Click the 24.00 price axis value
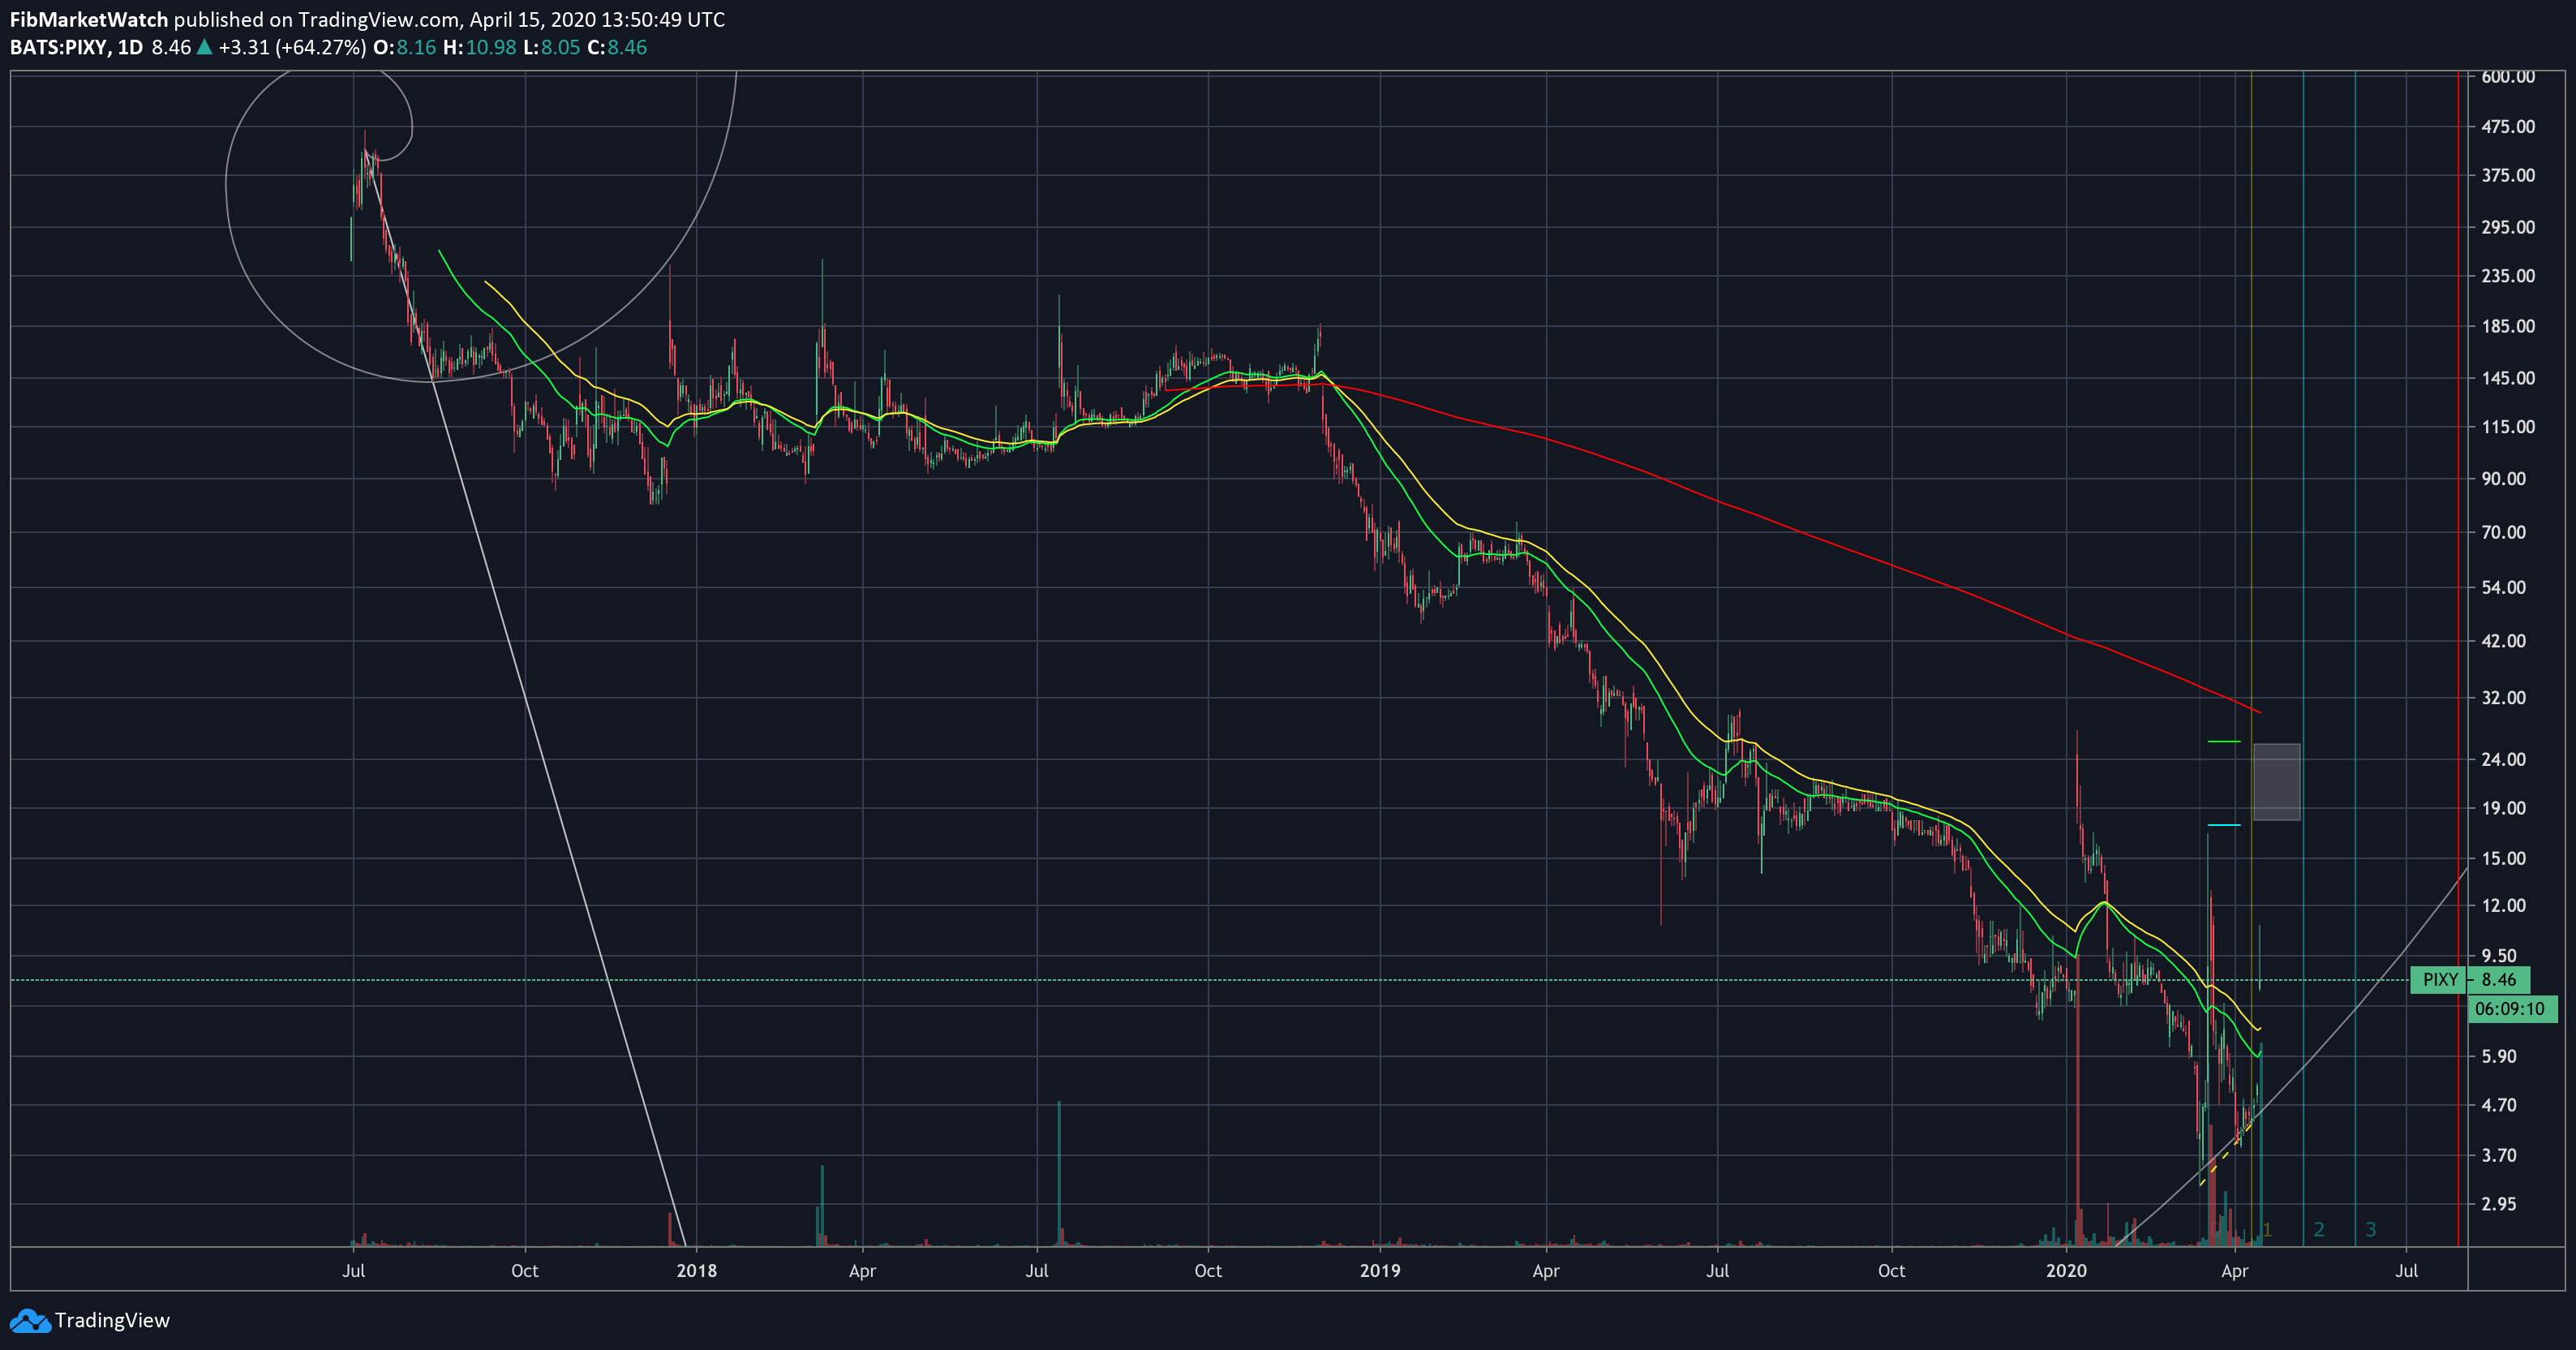Screen dimensions: 2576x1350 pyautogui.click(x=2503, y=760)
